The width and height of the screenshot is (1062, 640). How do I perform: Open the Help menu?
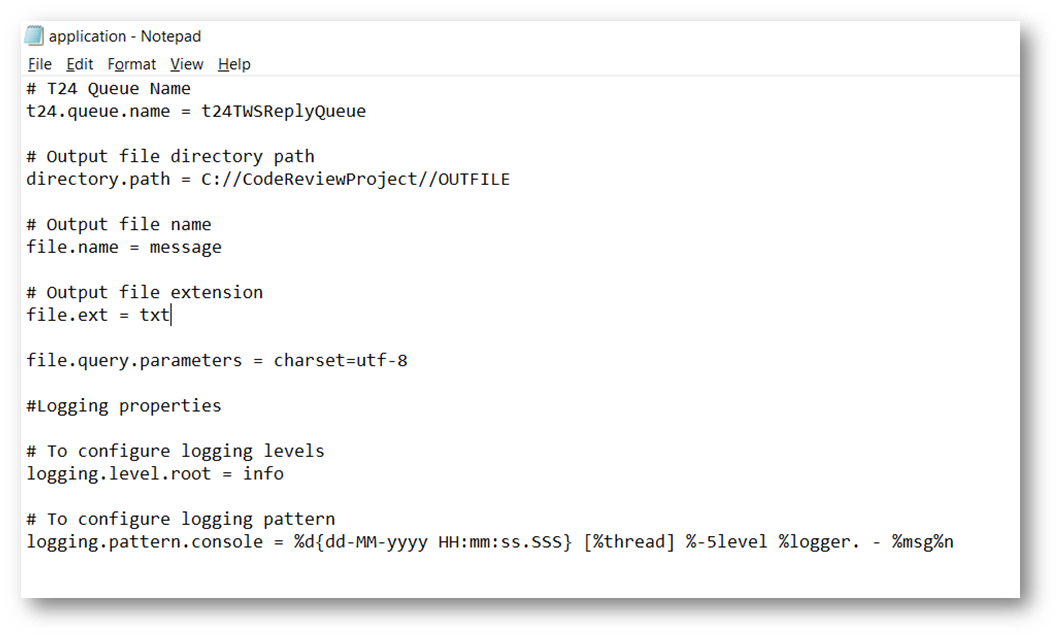click(234, 64)
